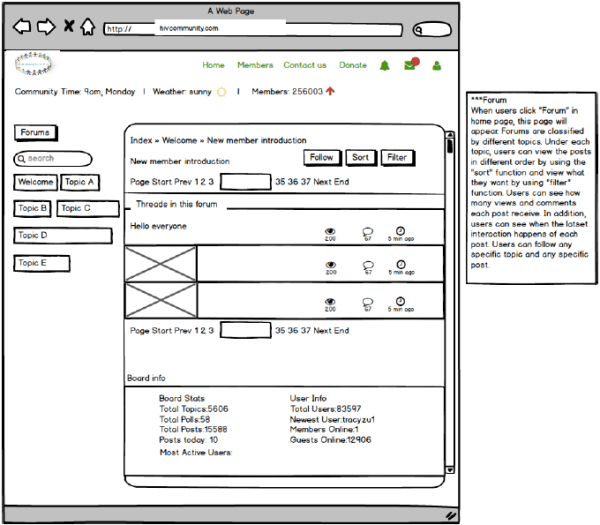Click the community logo

(34, 66)
